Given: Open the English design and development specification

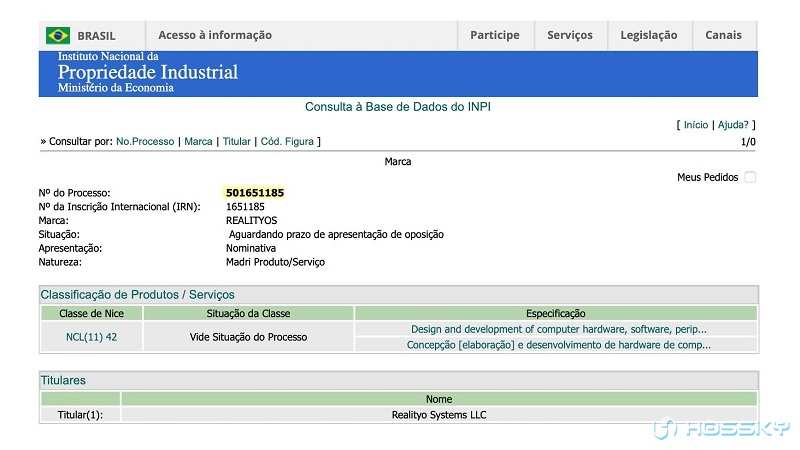Looking at the screenshot, I should click(559, 329).
